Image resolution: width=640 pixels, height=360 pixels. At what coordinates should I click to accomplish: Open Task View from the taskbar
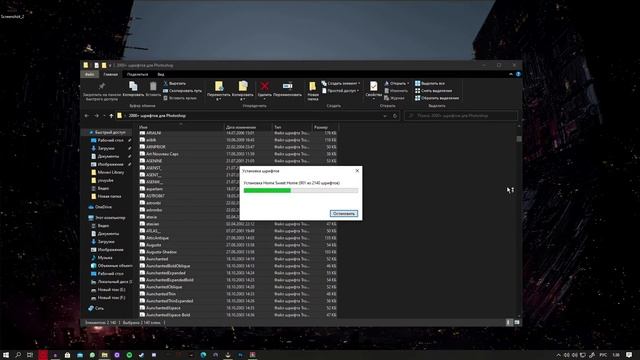(x=30, y=355)
